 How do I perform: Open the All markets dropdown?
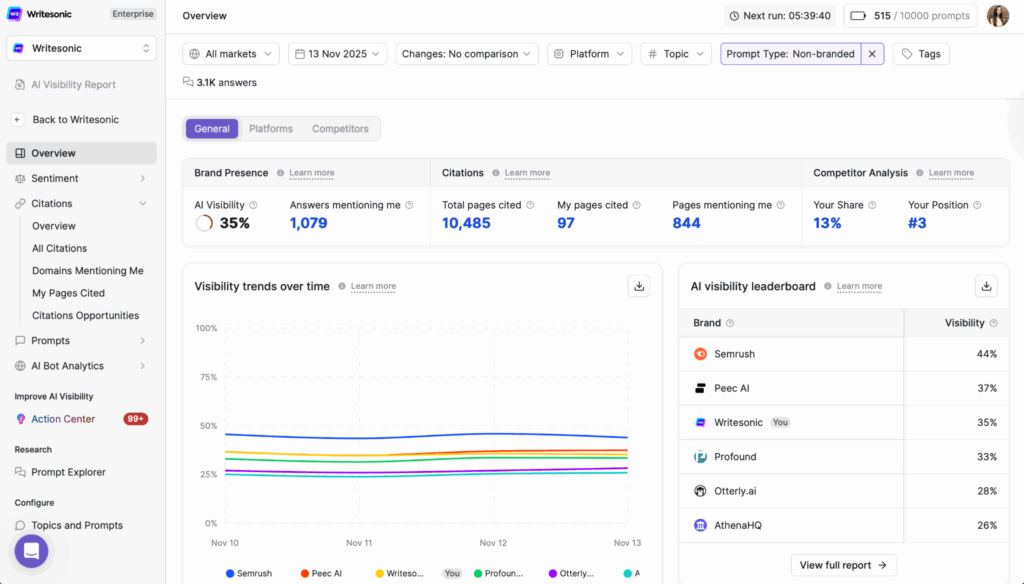(x=230, y=53)
